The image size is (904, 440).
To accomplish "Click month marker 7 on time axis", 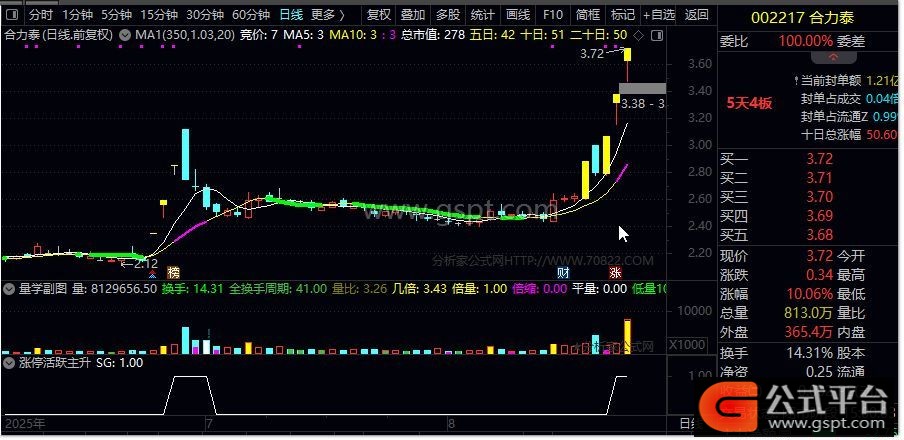I will 210,424.
